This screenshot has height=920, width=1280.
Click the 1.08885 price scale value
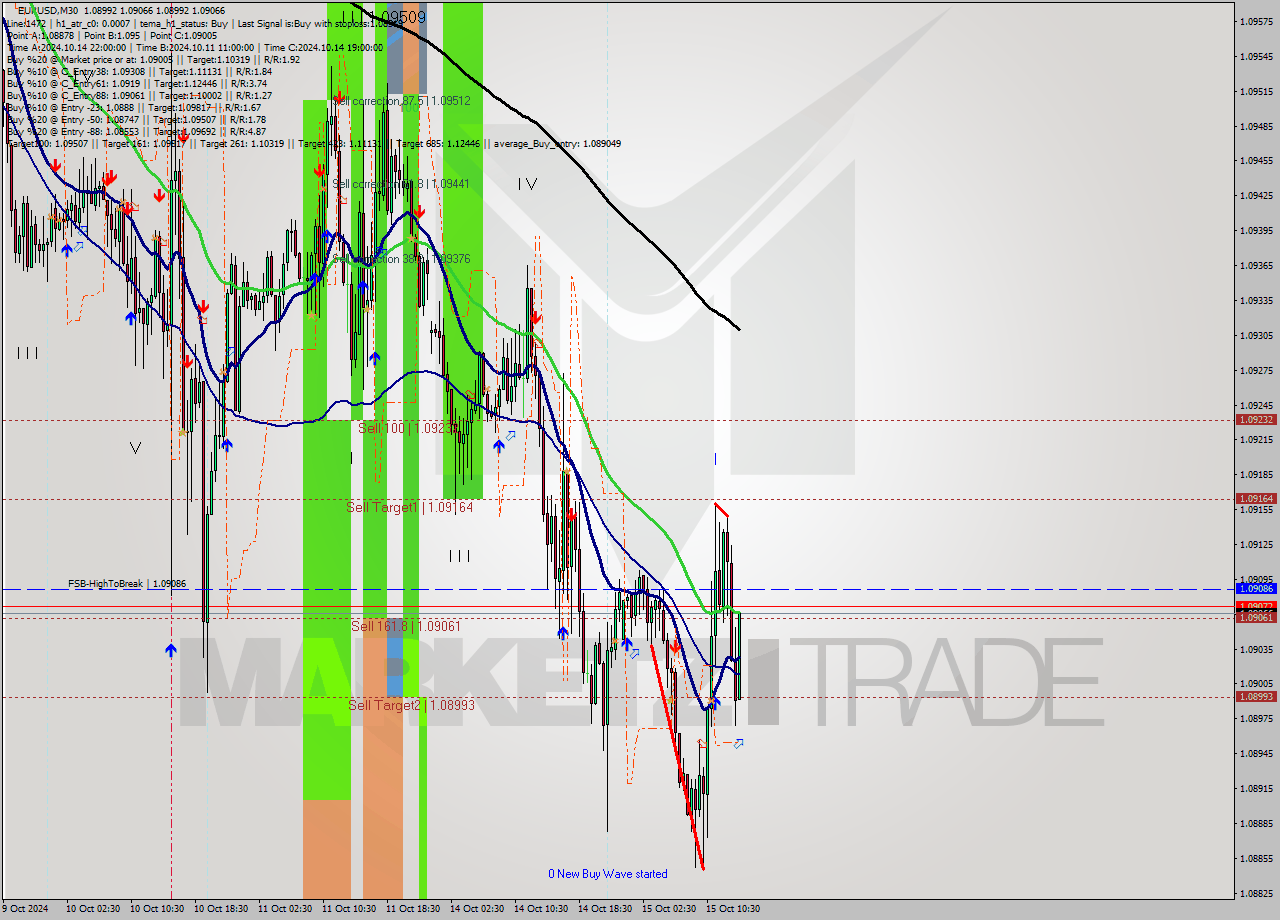click(x=1256, y=823)
